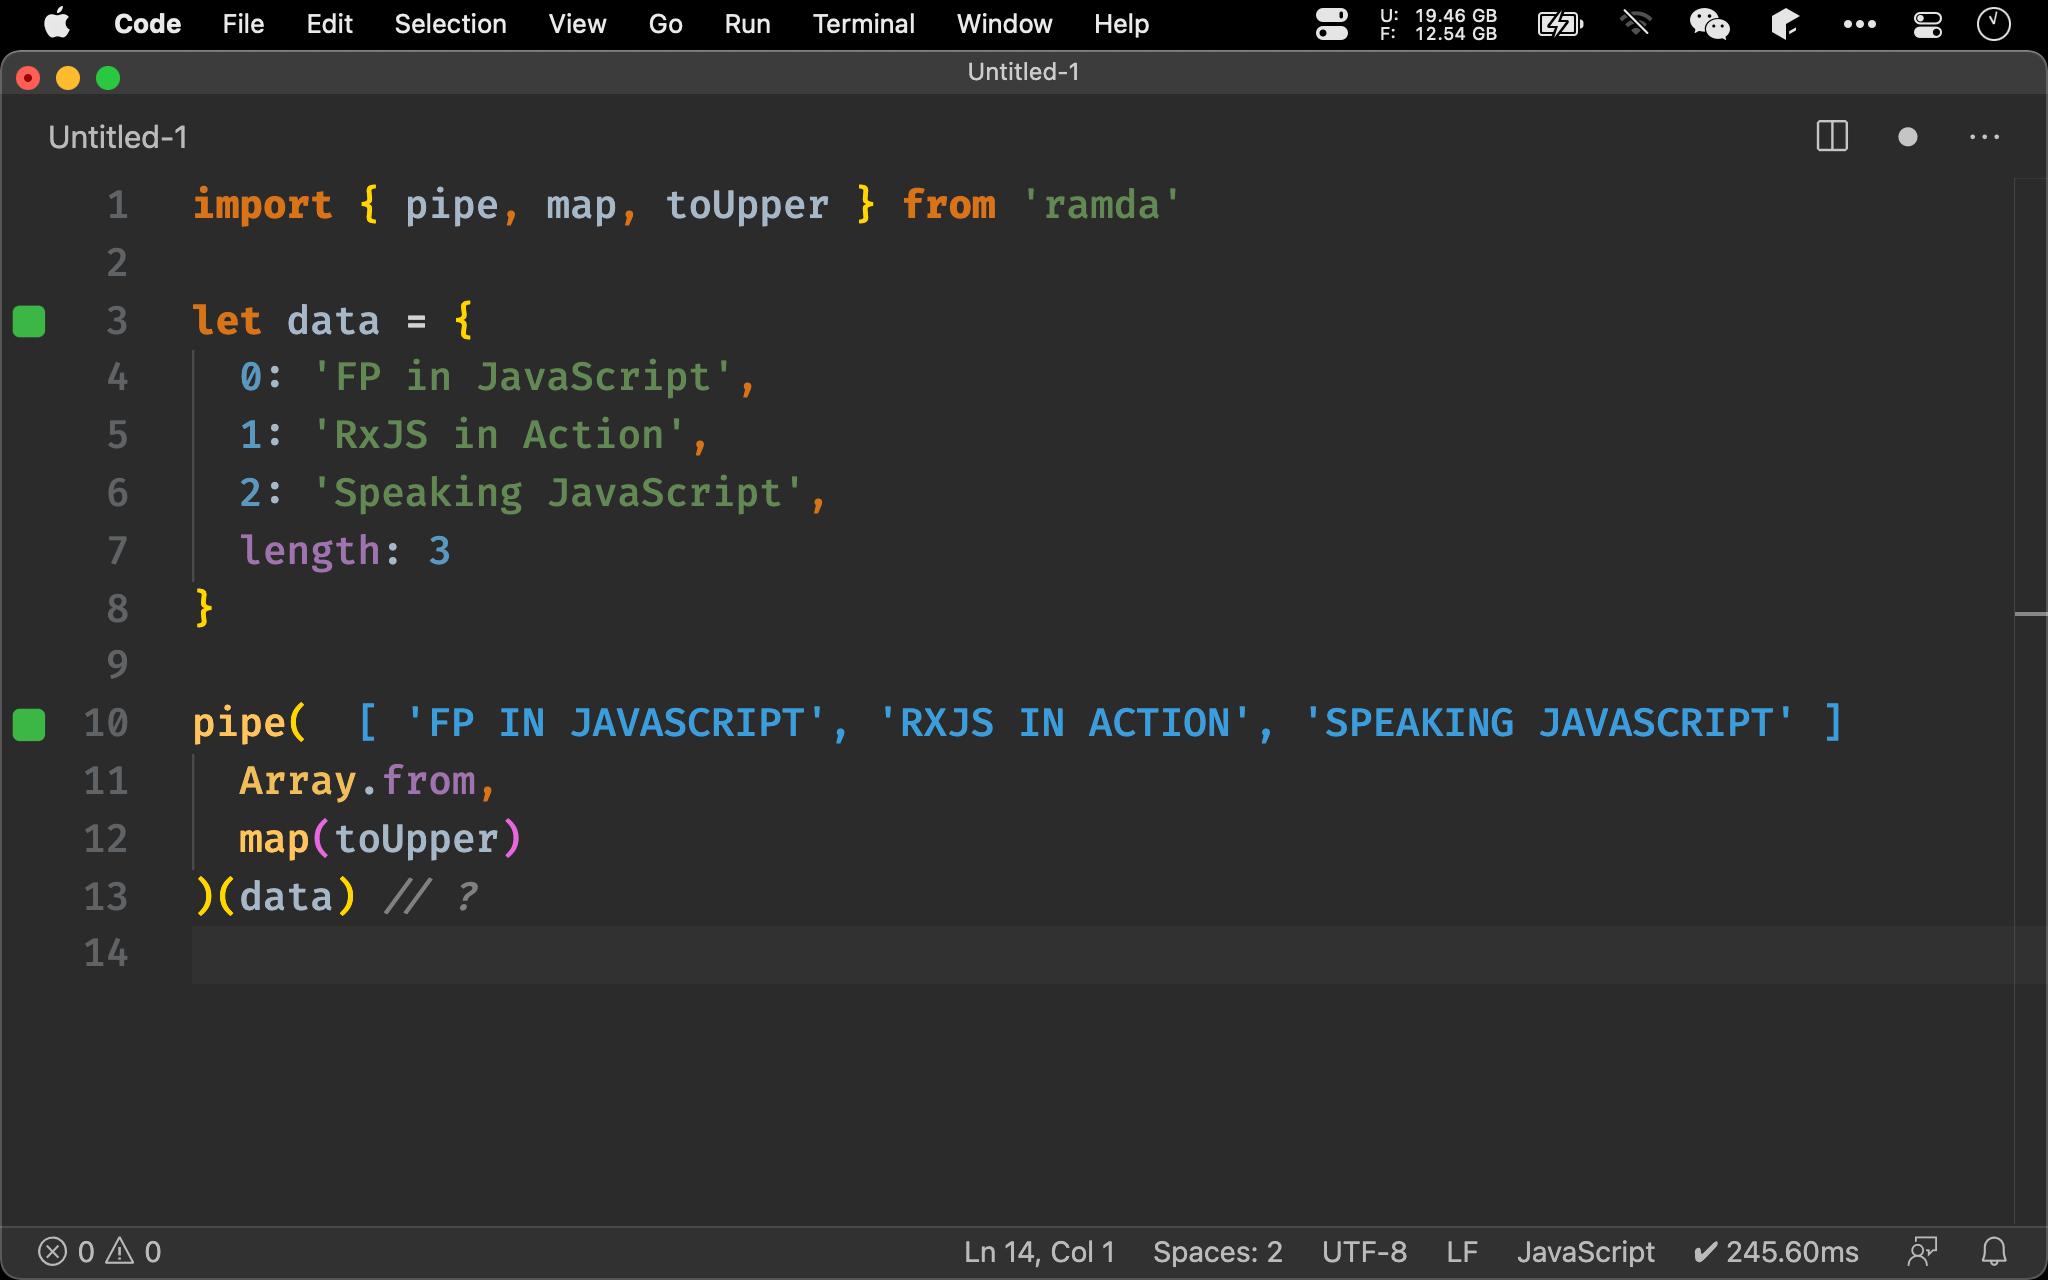Click the feedback person icon in status bar
The height and width of the screenshot is (1280, 2048).
pyautogui.click(x=1922, y=1251)
